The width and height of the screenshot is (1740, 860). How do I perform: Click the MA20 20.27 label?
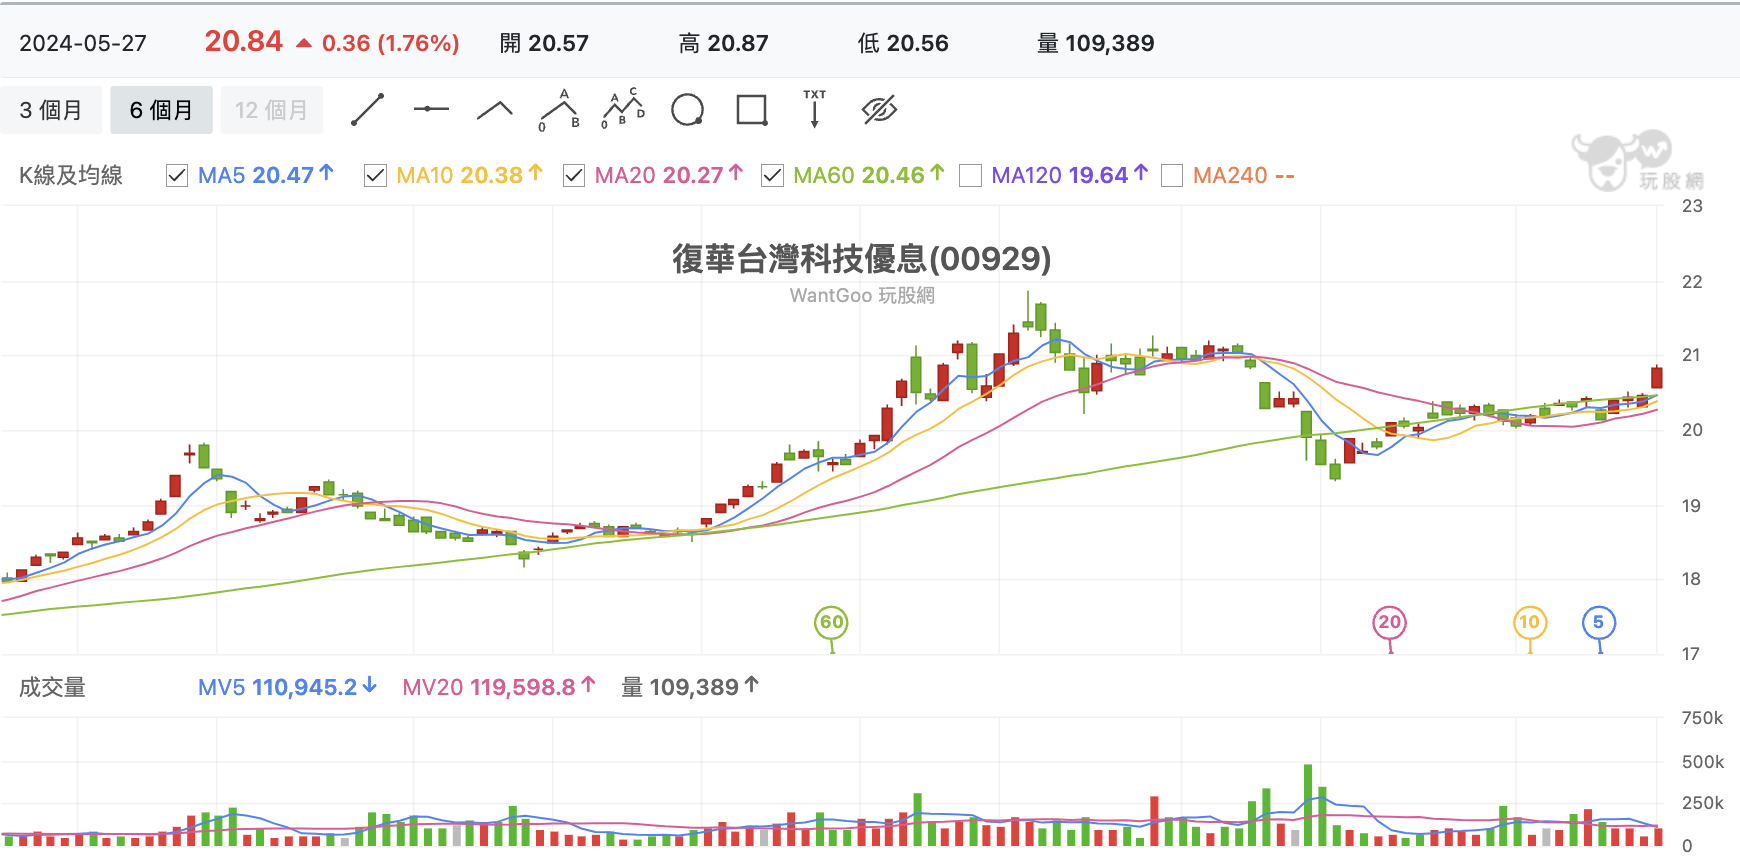(669, 175)
